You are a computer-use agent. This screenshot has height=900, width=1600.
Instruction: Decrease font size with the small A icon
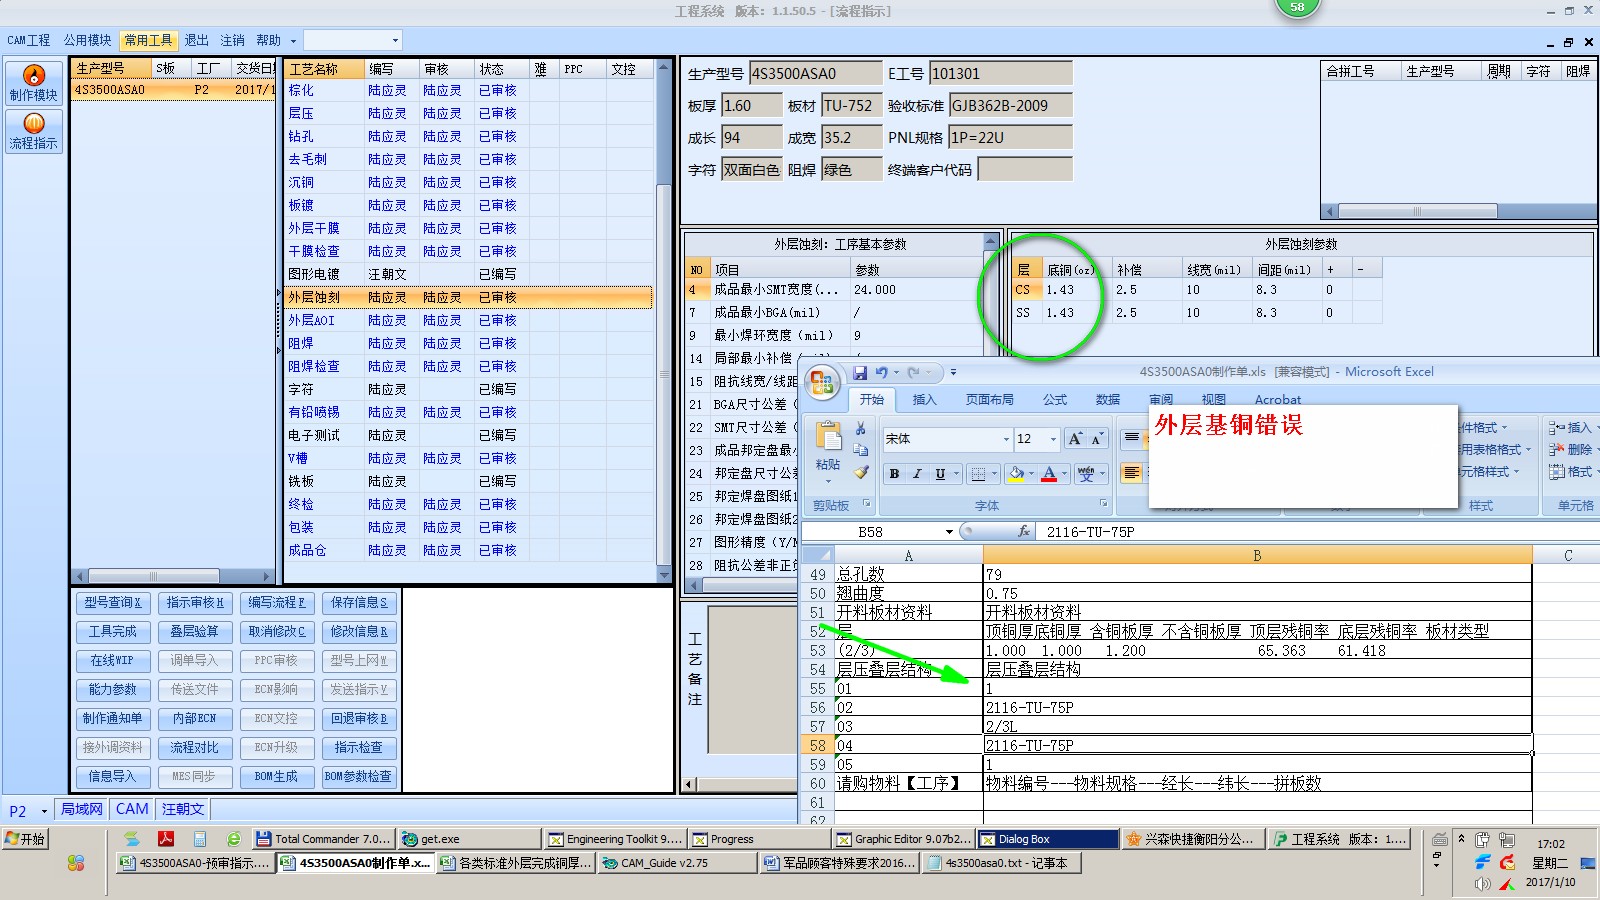pos(1096,439)
